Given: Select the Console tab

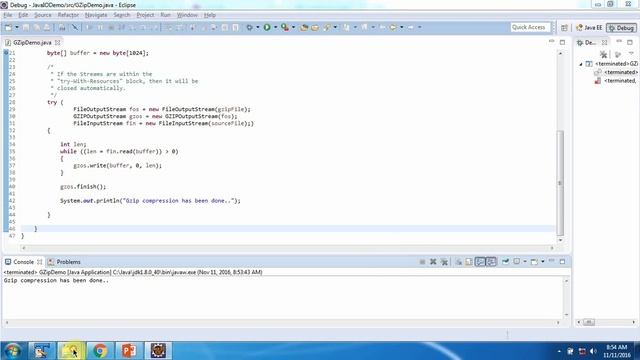Looking at the screenshot, I should coord(23,262).
